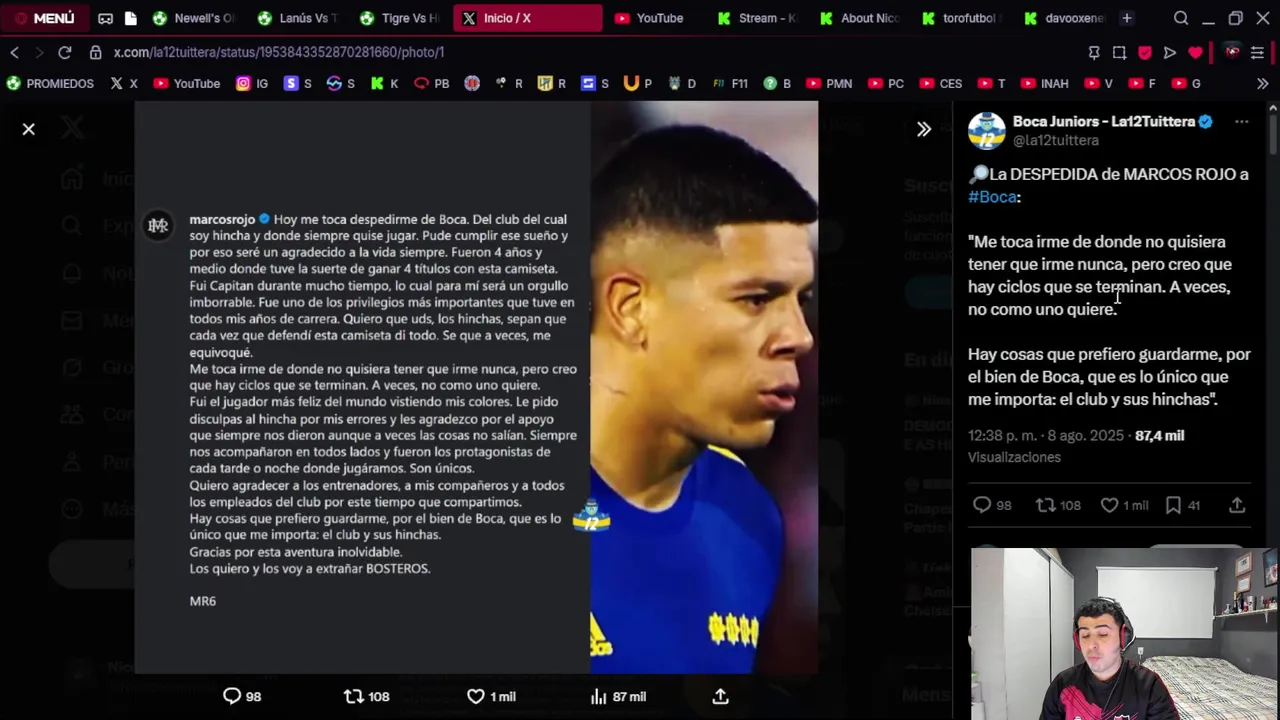This screenshot has height=720, width=1280.
Task: Click the address bar URL
Action: pos(279,52)
